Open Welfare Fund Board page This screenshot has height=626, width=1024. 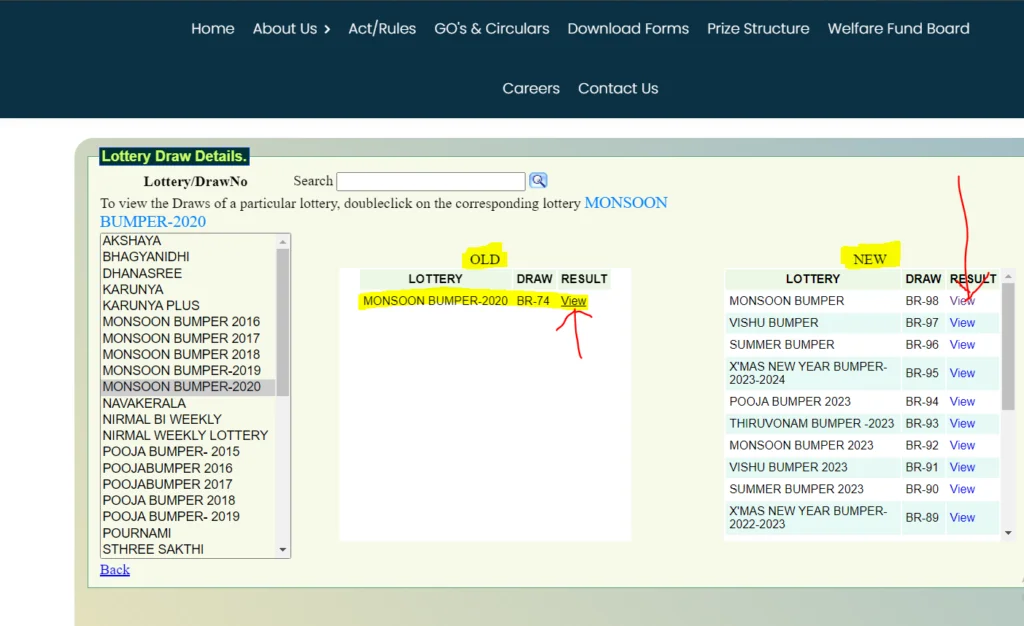coord(898,29)
